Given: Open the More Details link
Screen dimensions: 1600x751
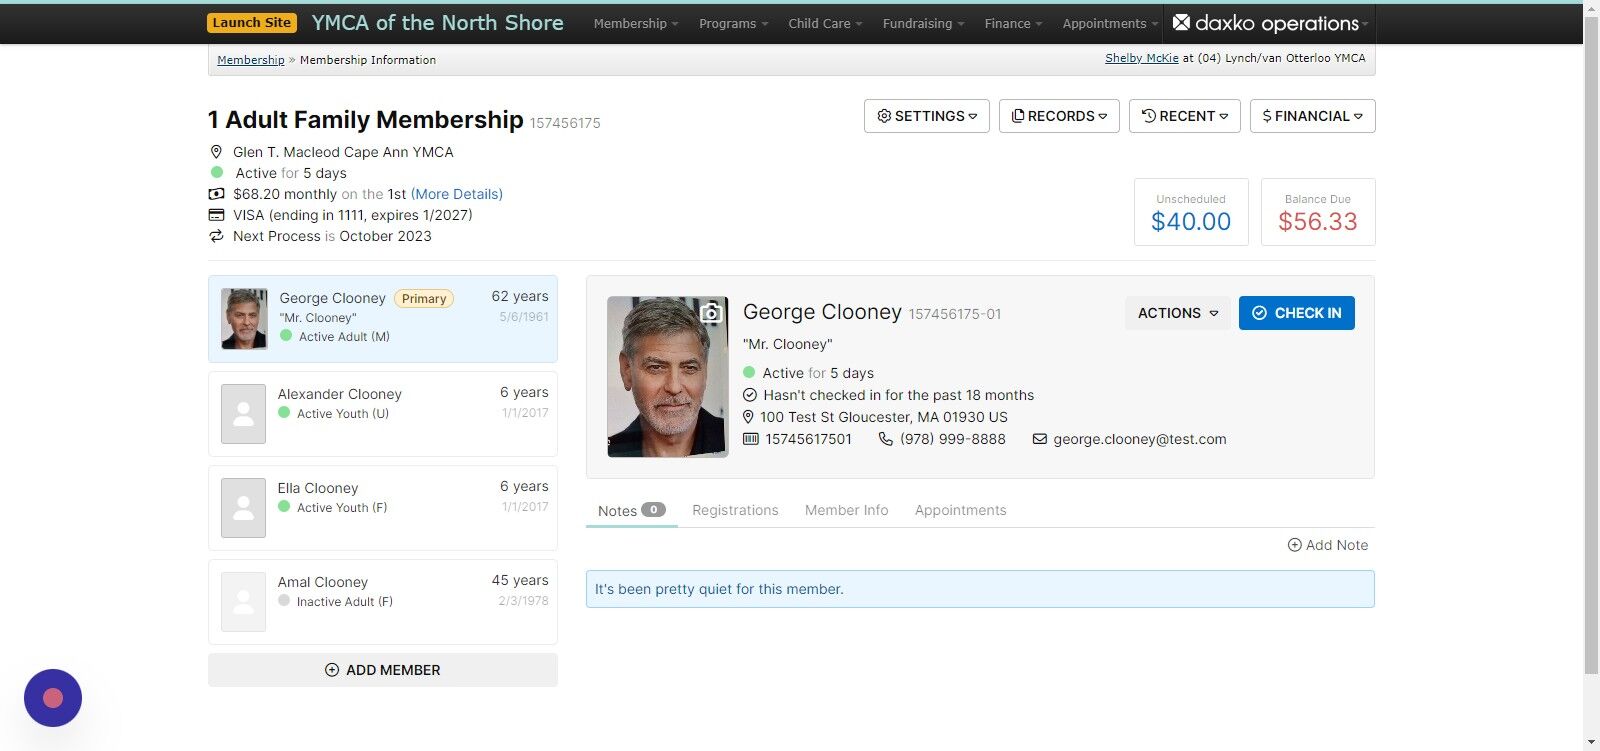Looking at the screenshot, I should (457, 194).
